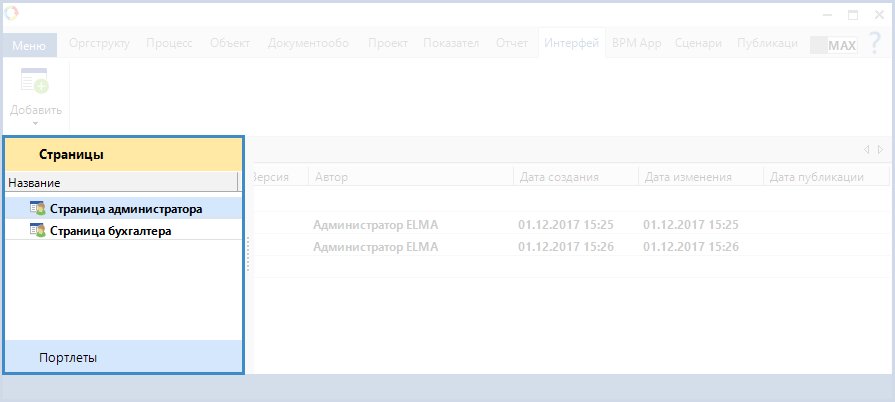
Task: Click the MAX edition toggle
Action: pyautogui.click(x=834, y=46)
